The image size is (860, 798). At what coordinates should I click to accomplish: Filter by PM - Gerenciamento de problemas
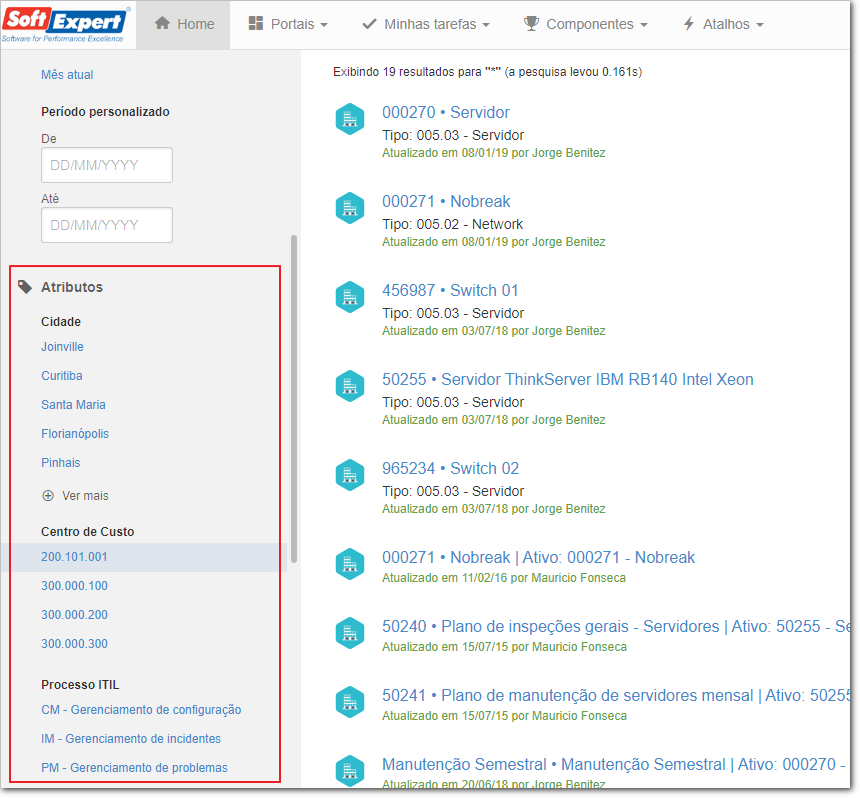tap(134, 768)
